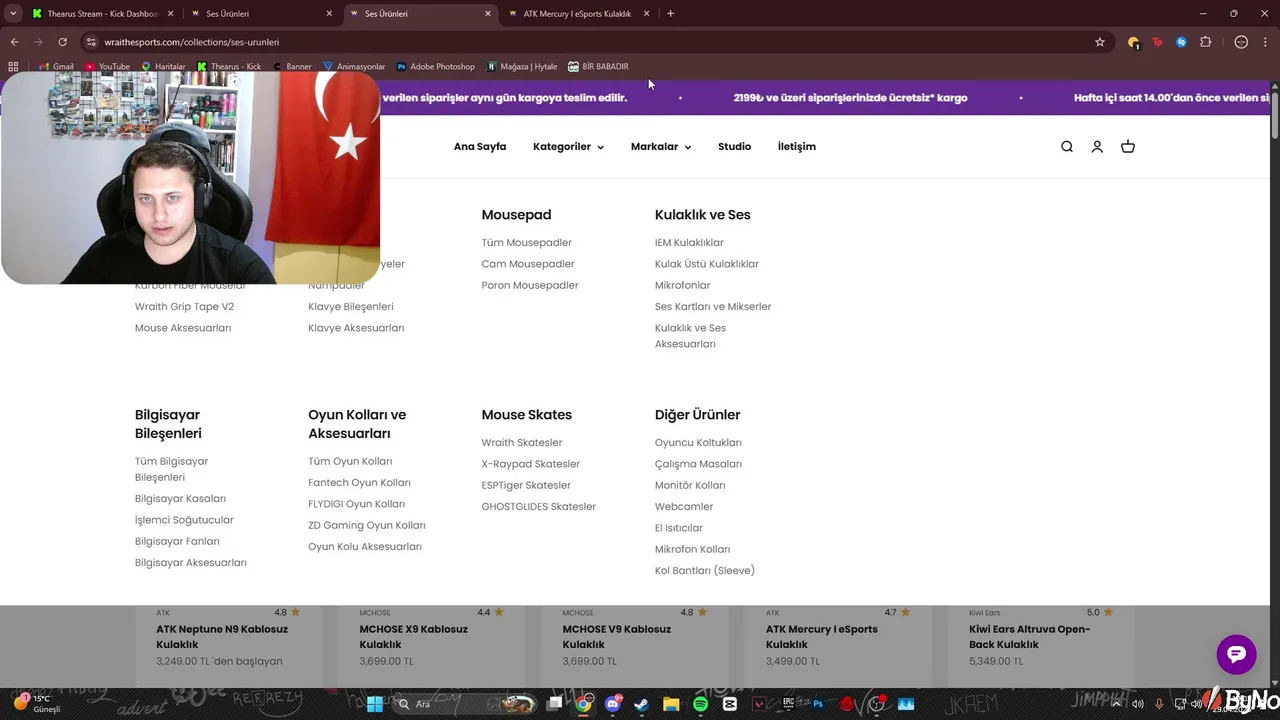Open a new browser tab
The image size is (1280, 720).
(670, 14)
